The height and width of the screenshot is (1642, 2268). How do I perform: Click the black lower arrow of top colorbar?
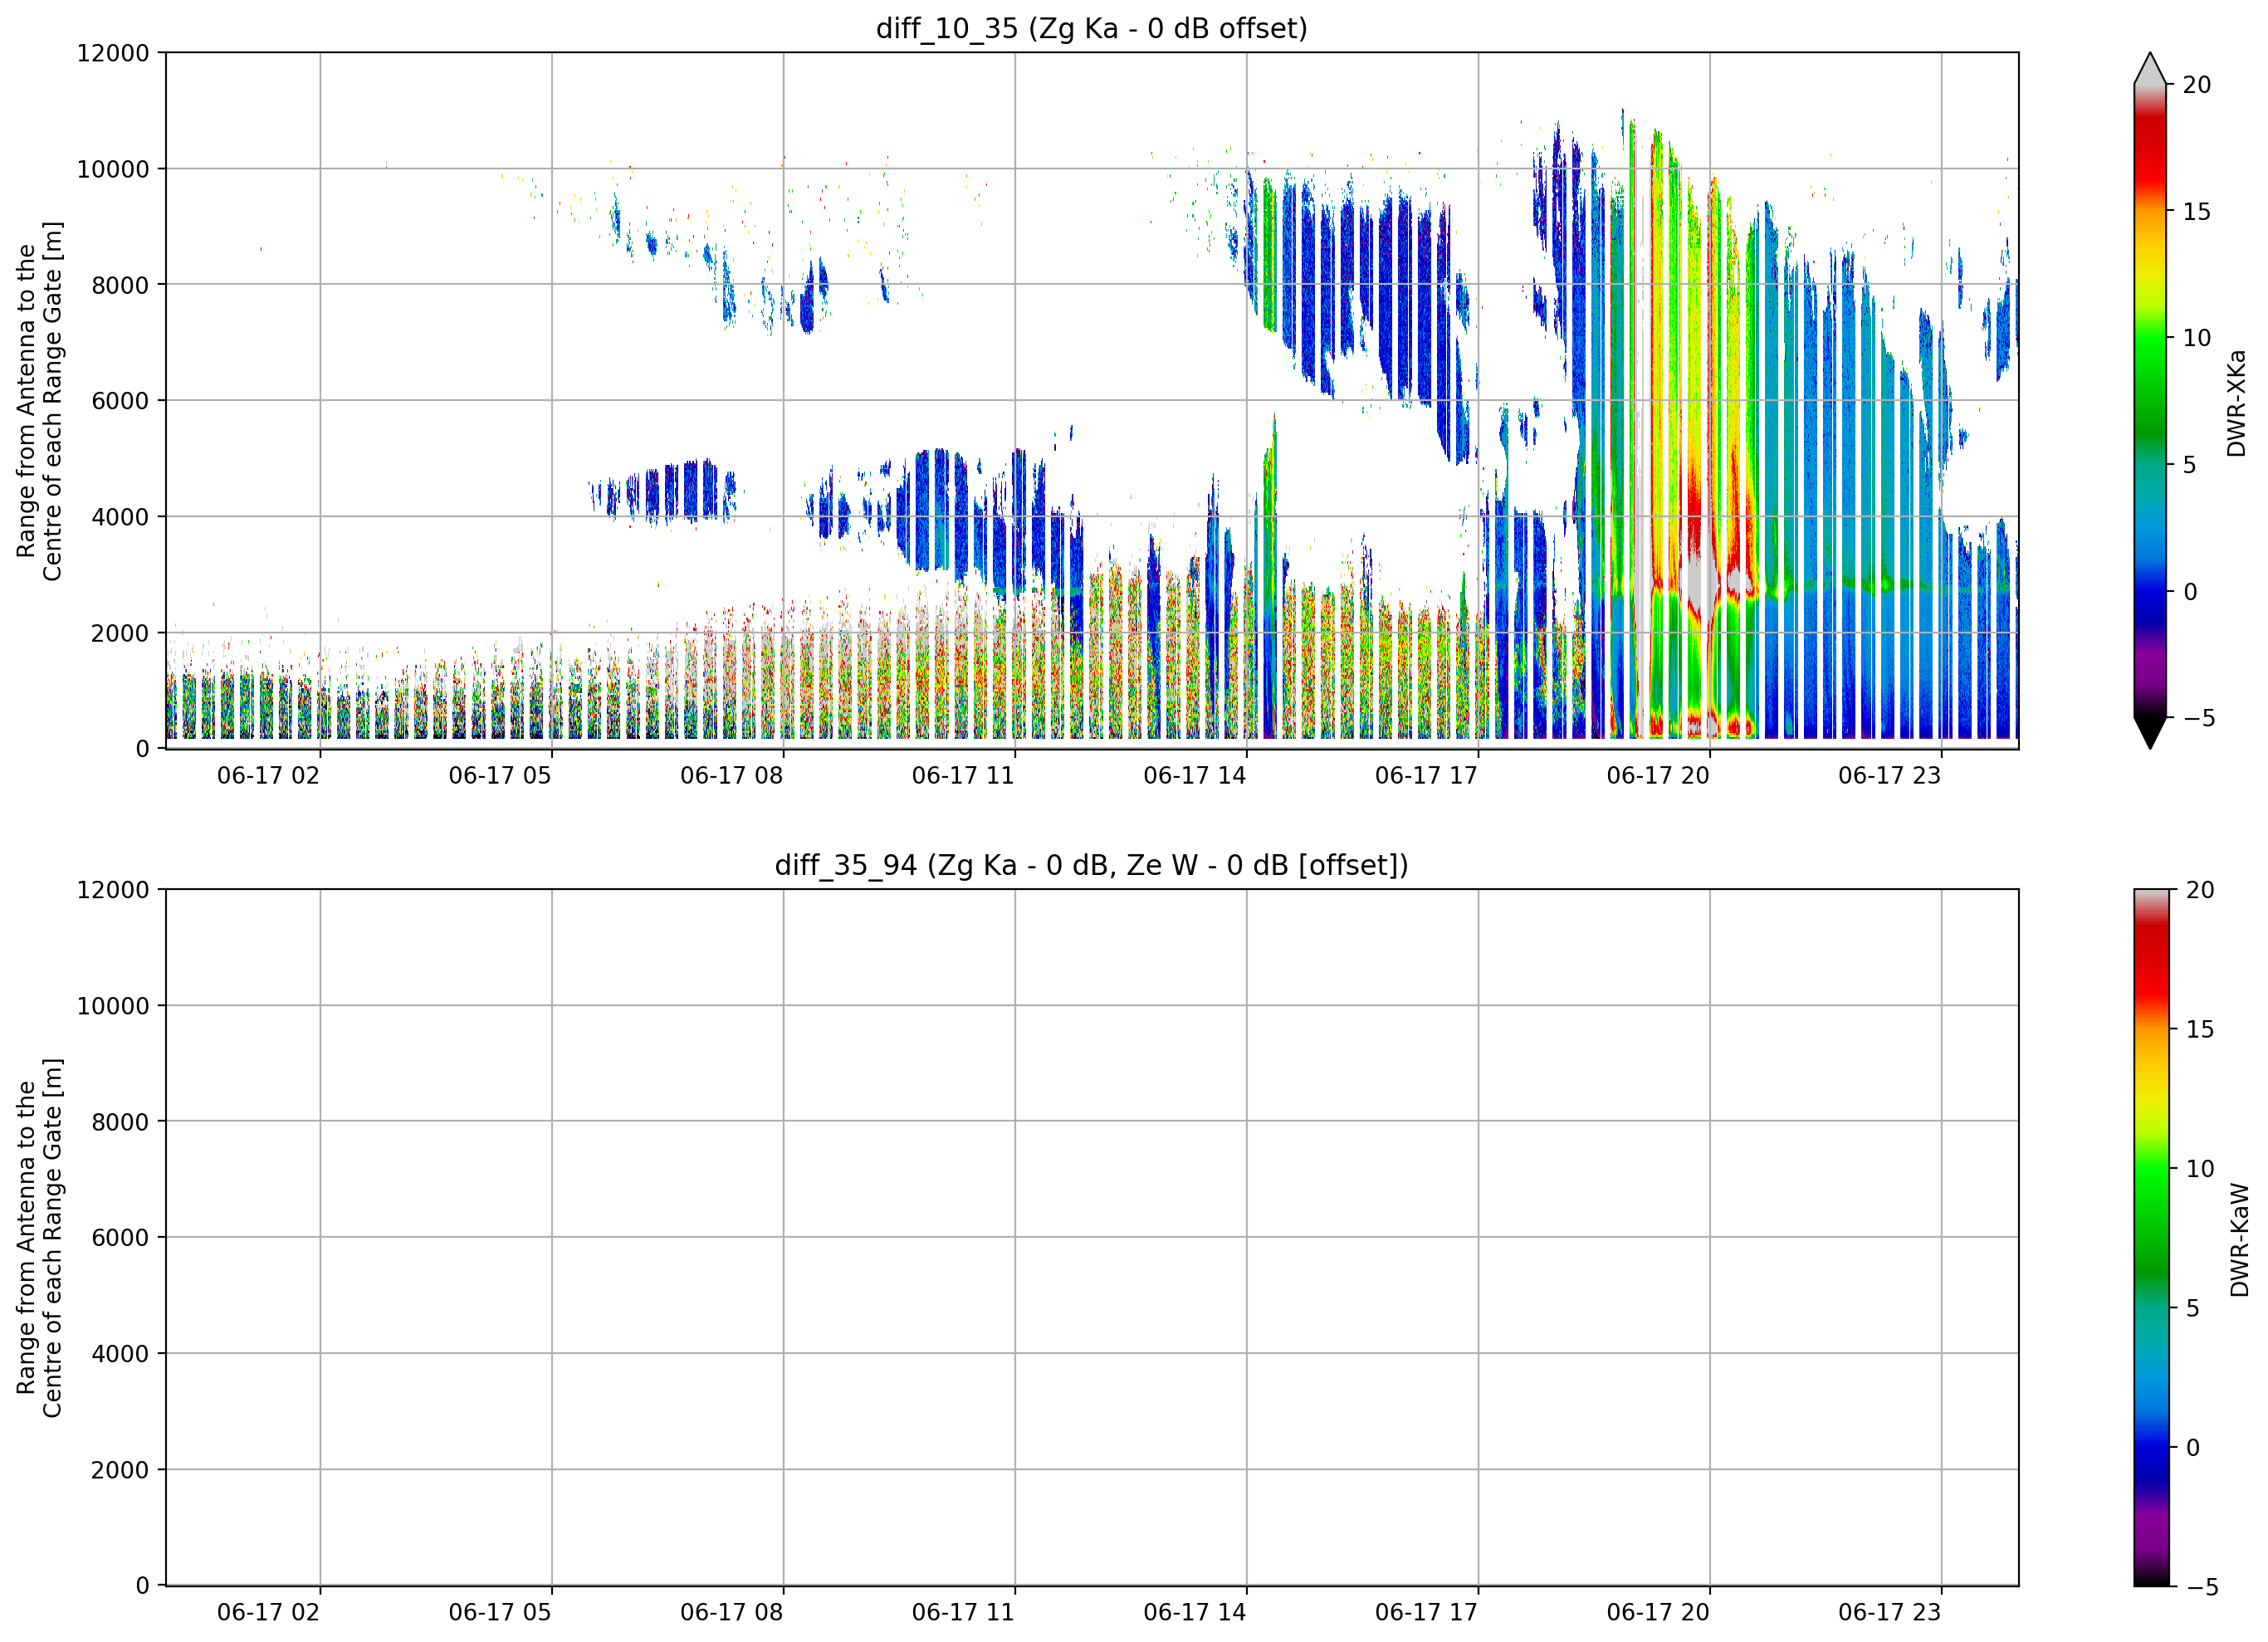click(2150, 732)
